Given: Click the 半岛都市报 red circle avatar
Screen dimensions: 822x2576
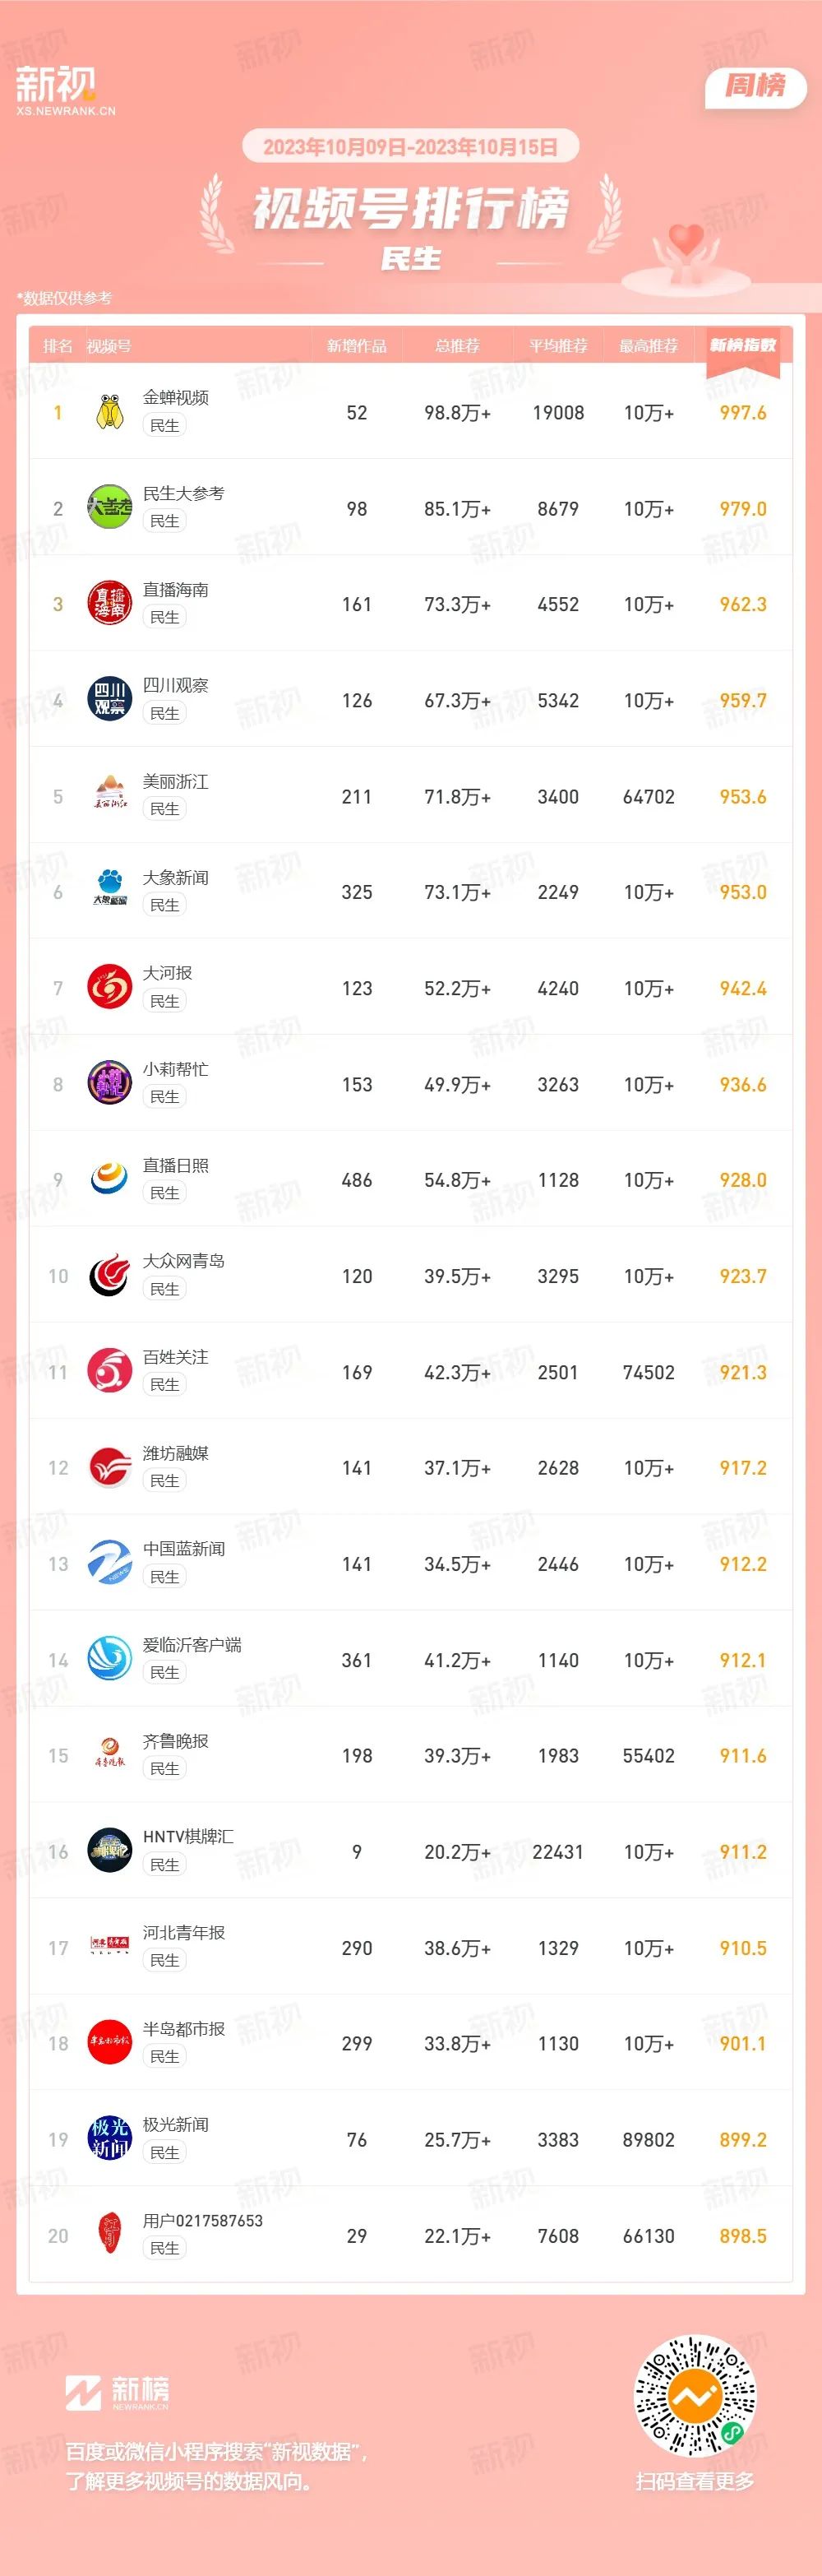Looking at the screenshot, I should [110, 2043].
